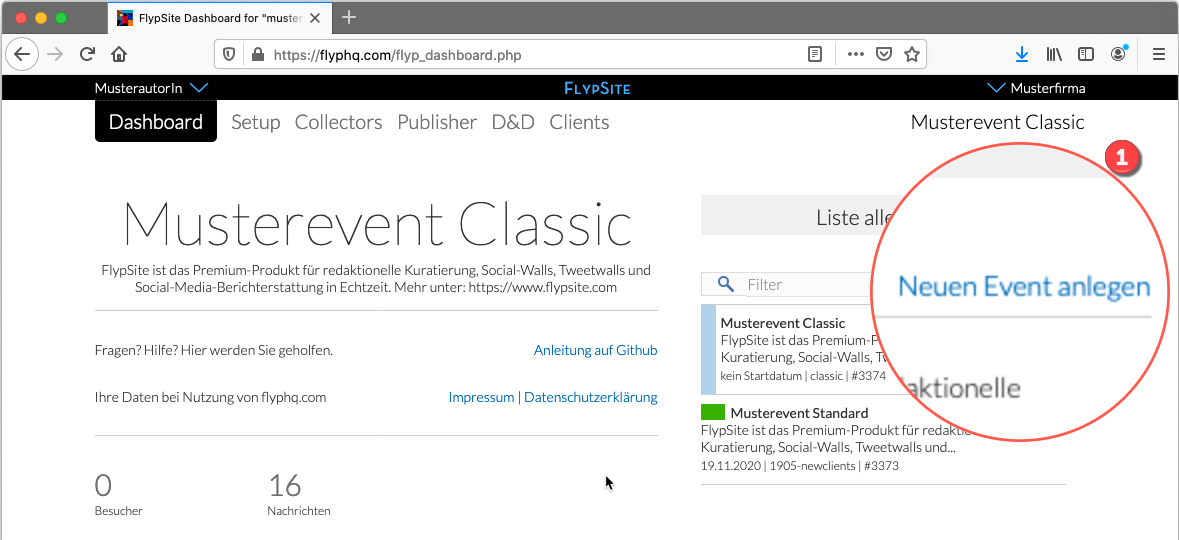Expand the Musterfirma company dropdown
This screenshot has height=540, width=1179.
[x=1035, y=88]
